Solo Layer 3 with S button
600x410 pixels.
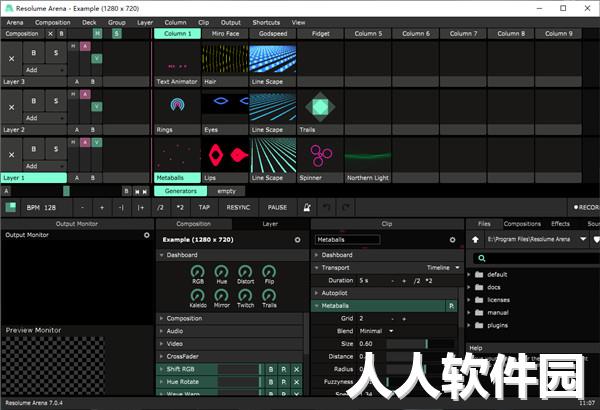[x=56, y=53]
